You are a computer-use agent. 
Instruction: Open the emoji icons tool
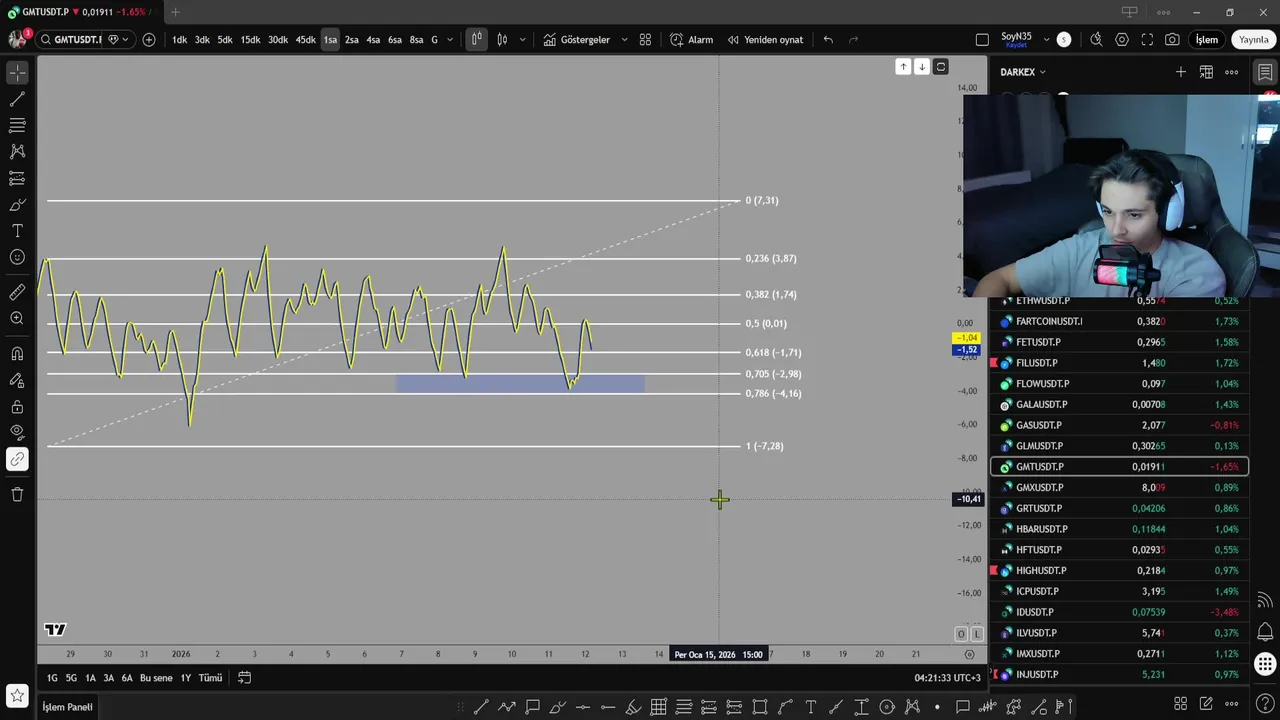17,257
